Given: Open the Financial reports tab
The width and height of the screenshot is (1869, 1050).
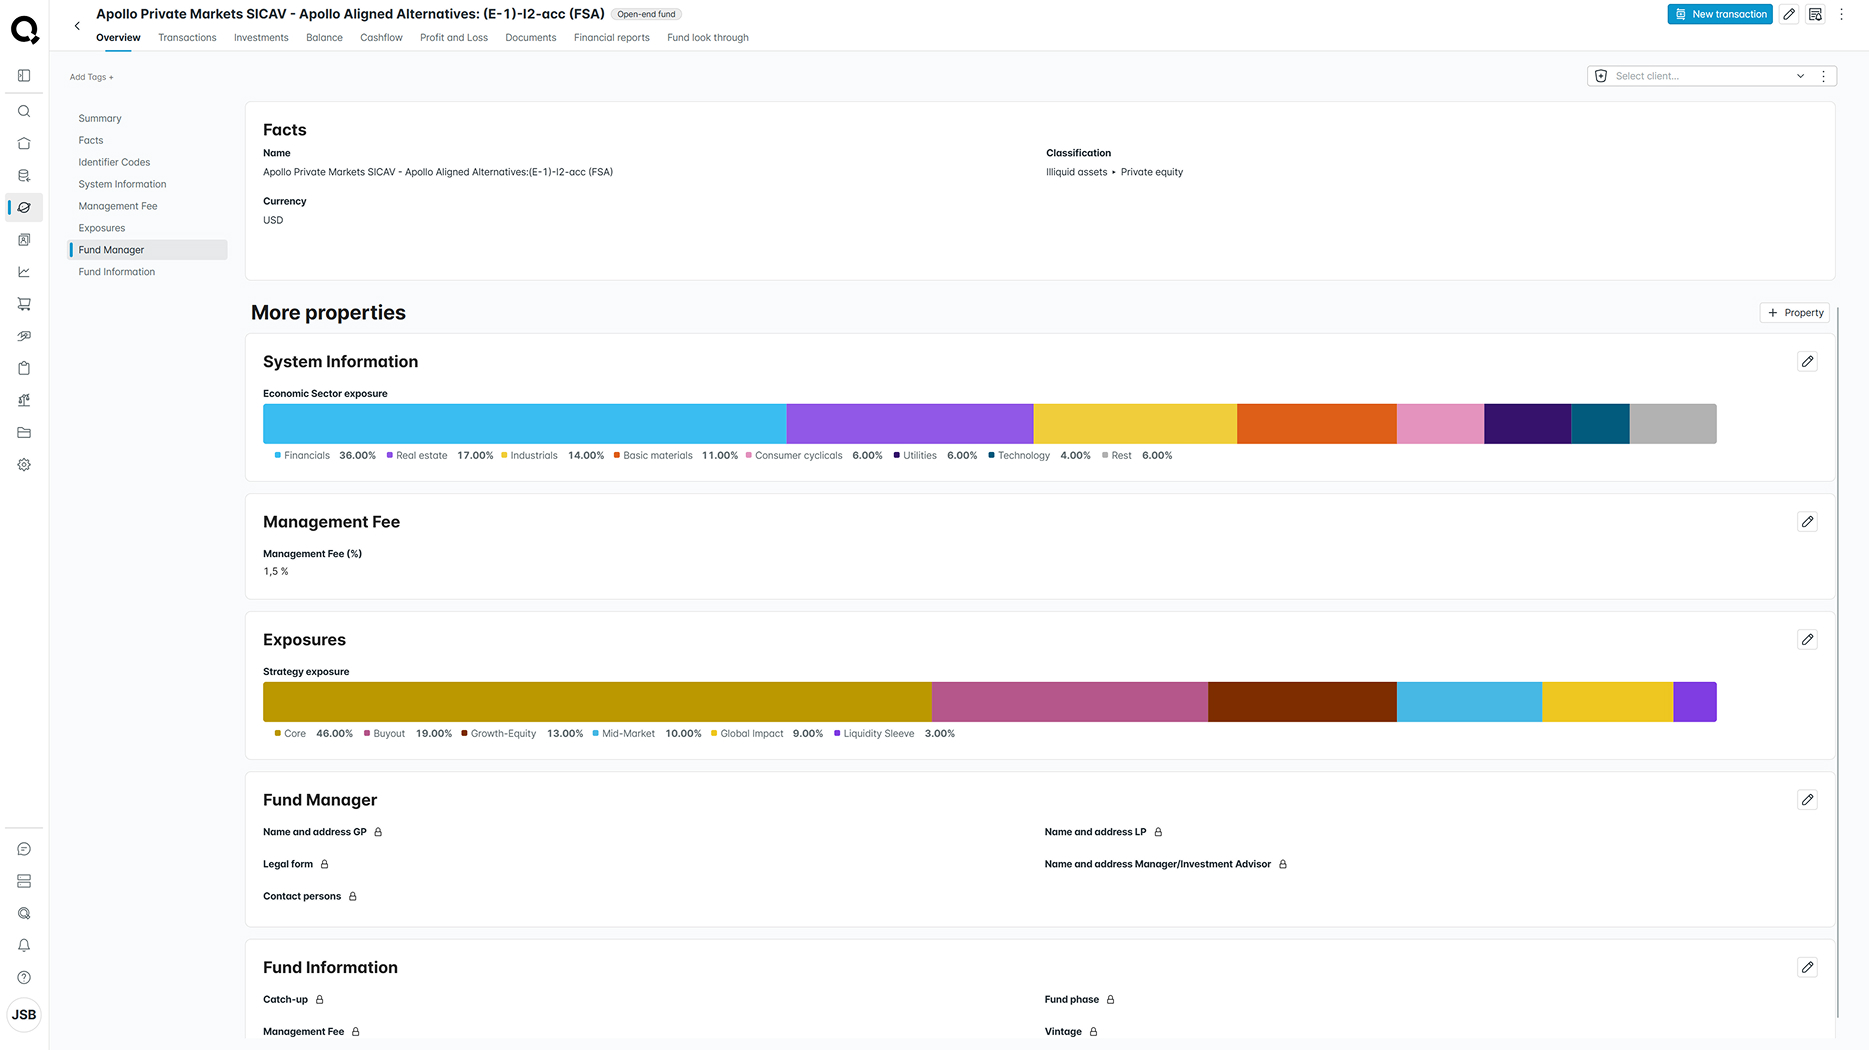Looking at the screenshot, I should (612, 38).
